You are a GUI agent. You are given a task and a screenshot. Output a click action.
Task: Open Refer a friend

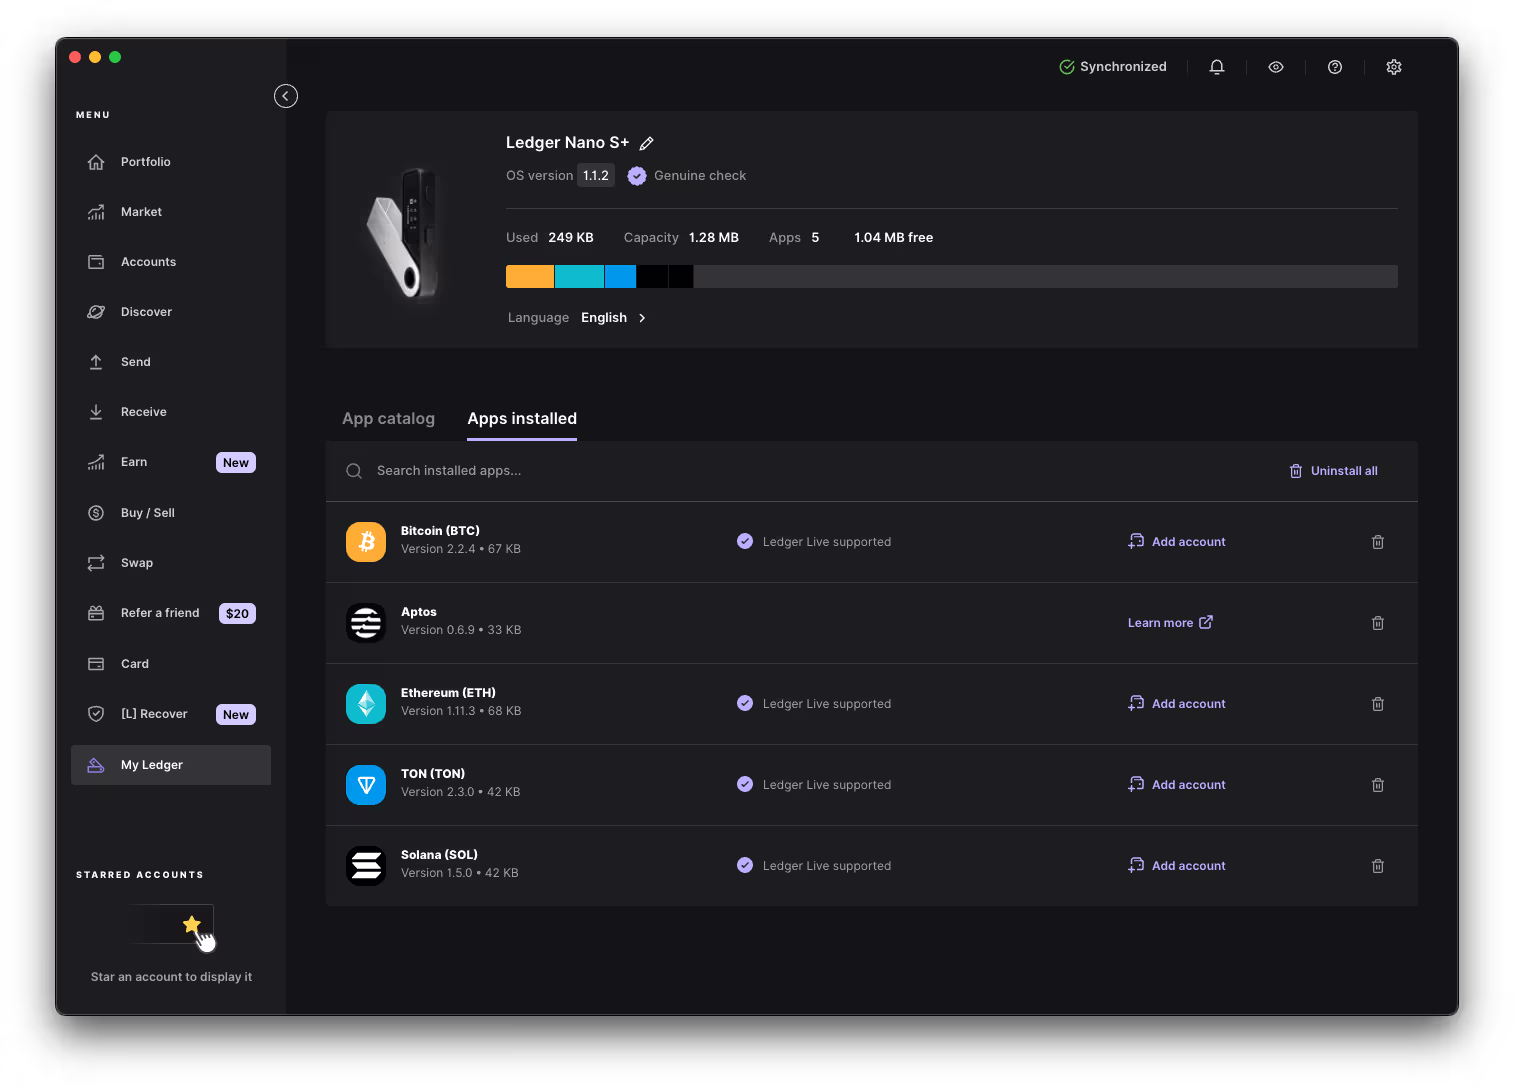point(171,613)
